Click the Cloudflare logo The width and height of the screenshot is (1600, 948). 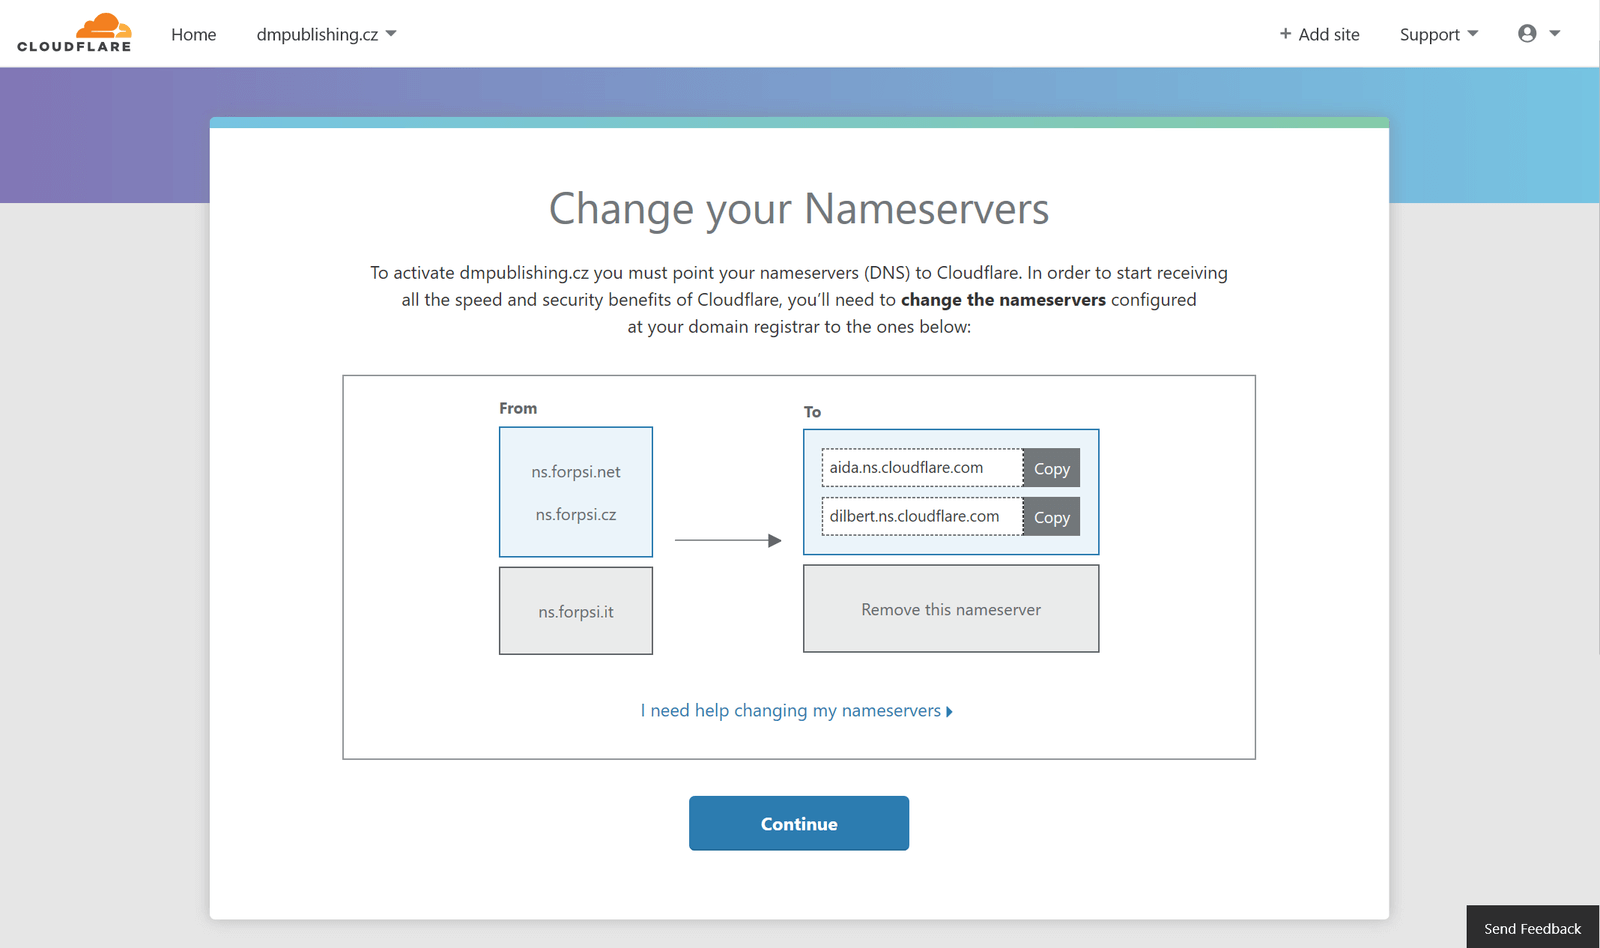tap(74, 33)
